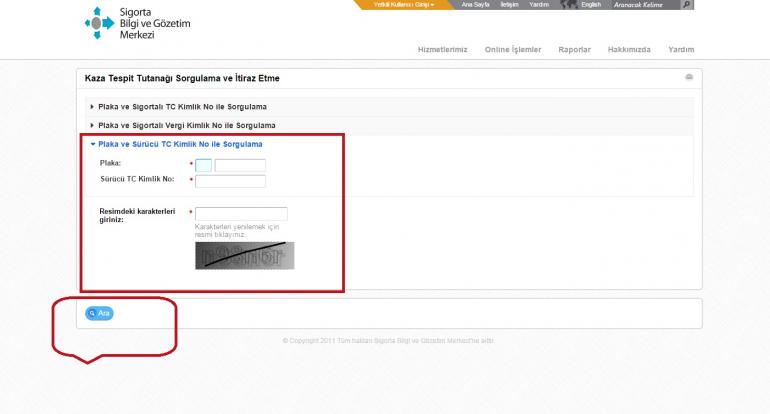This screenshot has height=414, width=770.
Task: Go to Ana Sayfa in top bar
Action: point(475,4)
